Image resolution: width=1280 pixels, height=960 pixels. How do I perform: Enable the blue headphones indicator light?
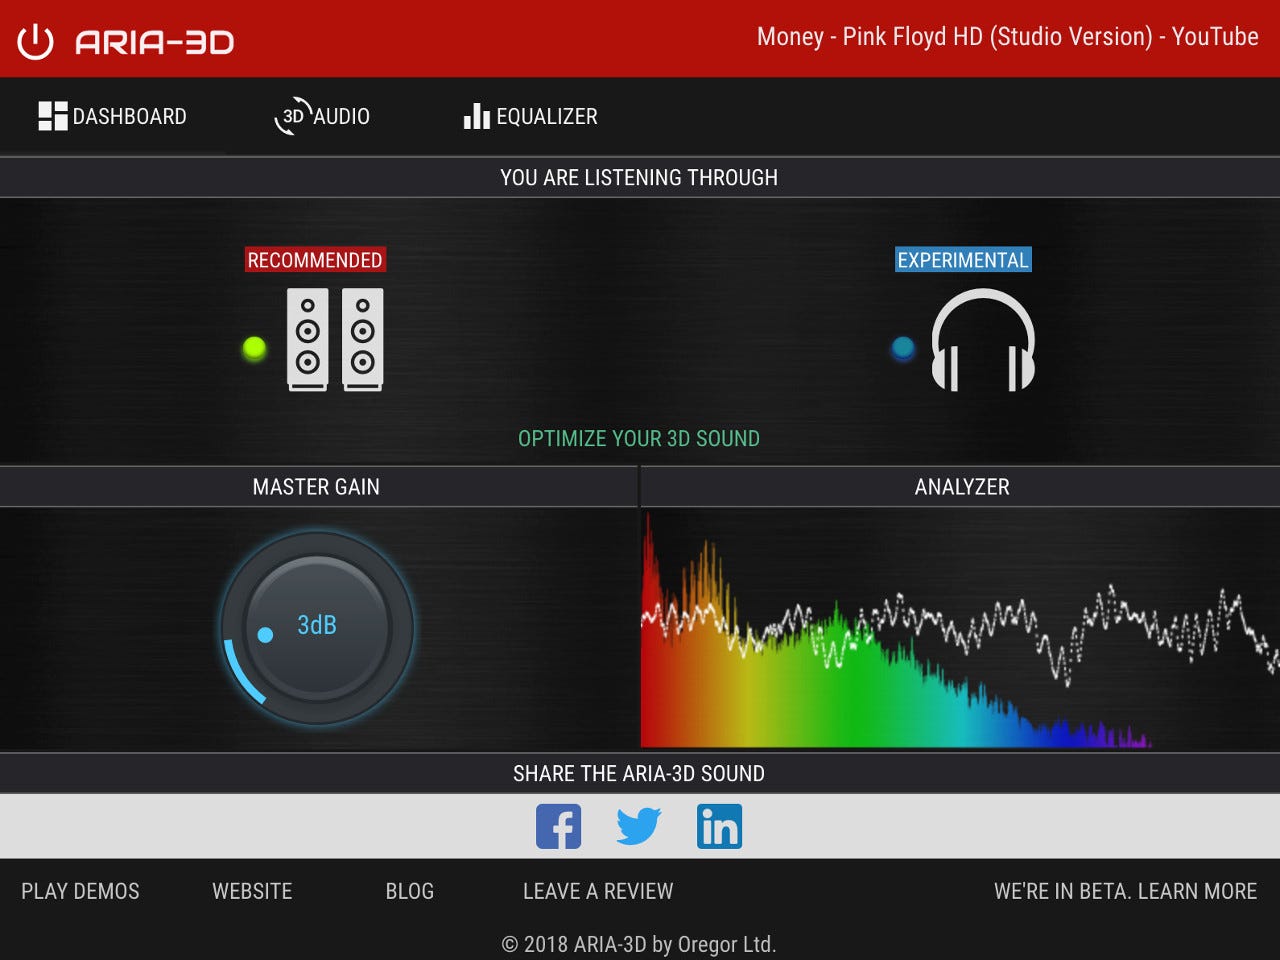[903, 348]
